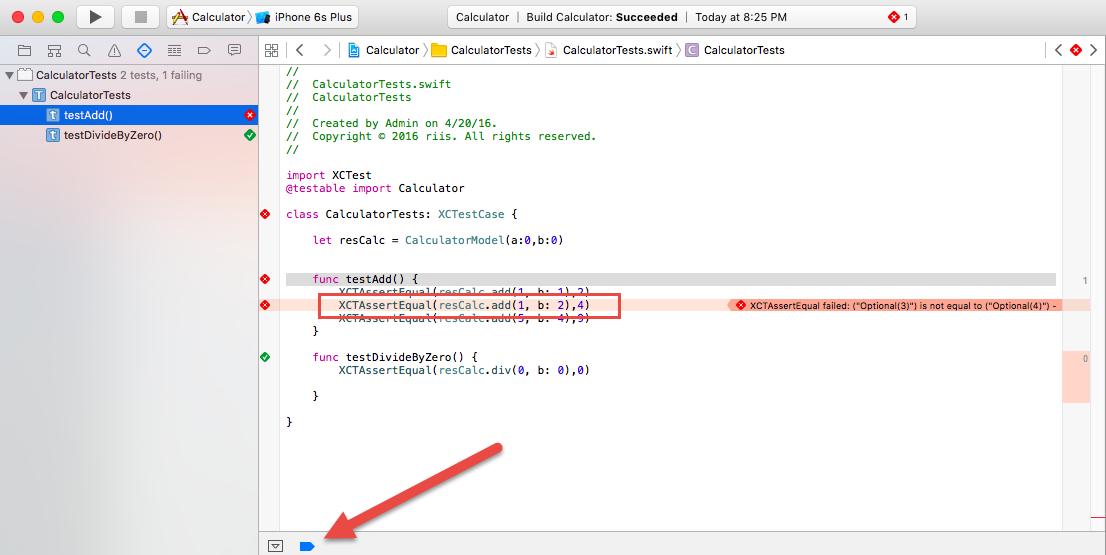Click the XCTAssertEqual failed error message

896,305
